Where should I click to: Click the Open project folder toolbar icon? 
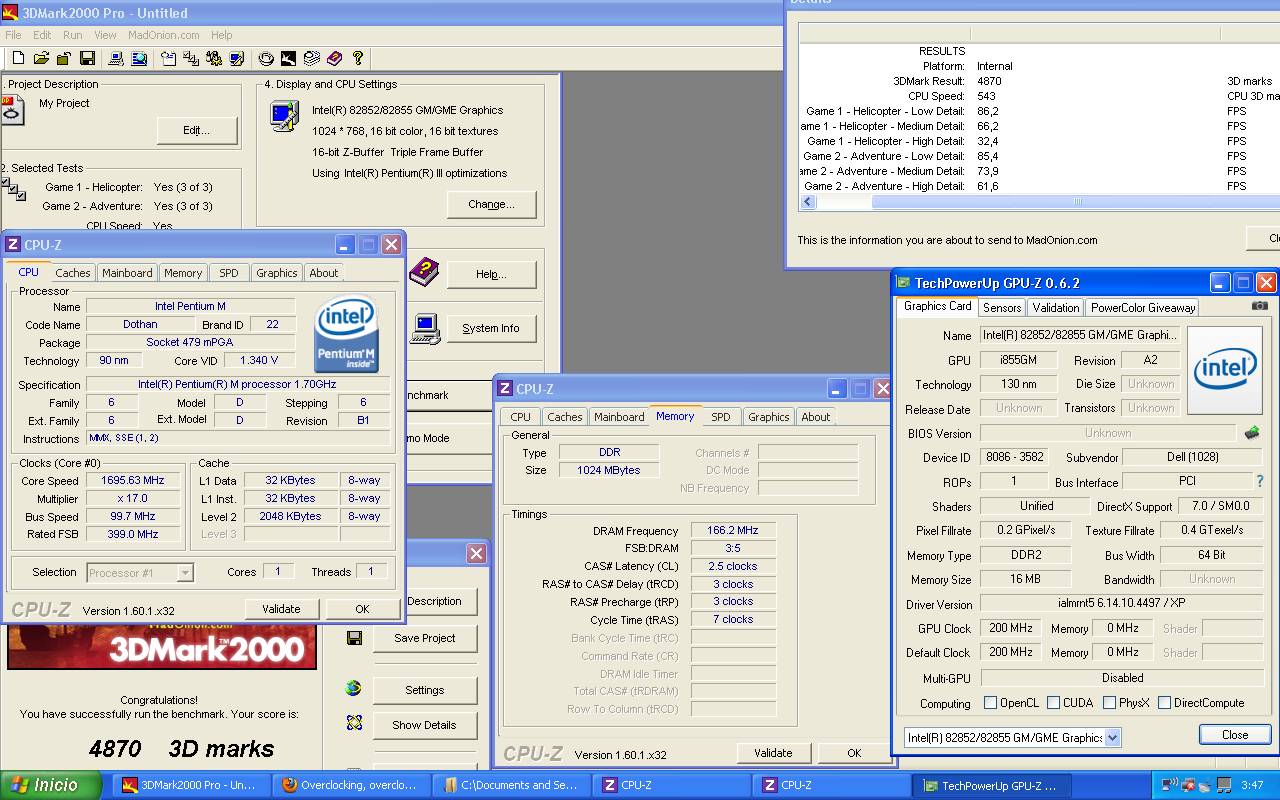tap(41, 59)
